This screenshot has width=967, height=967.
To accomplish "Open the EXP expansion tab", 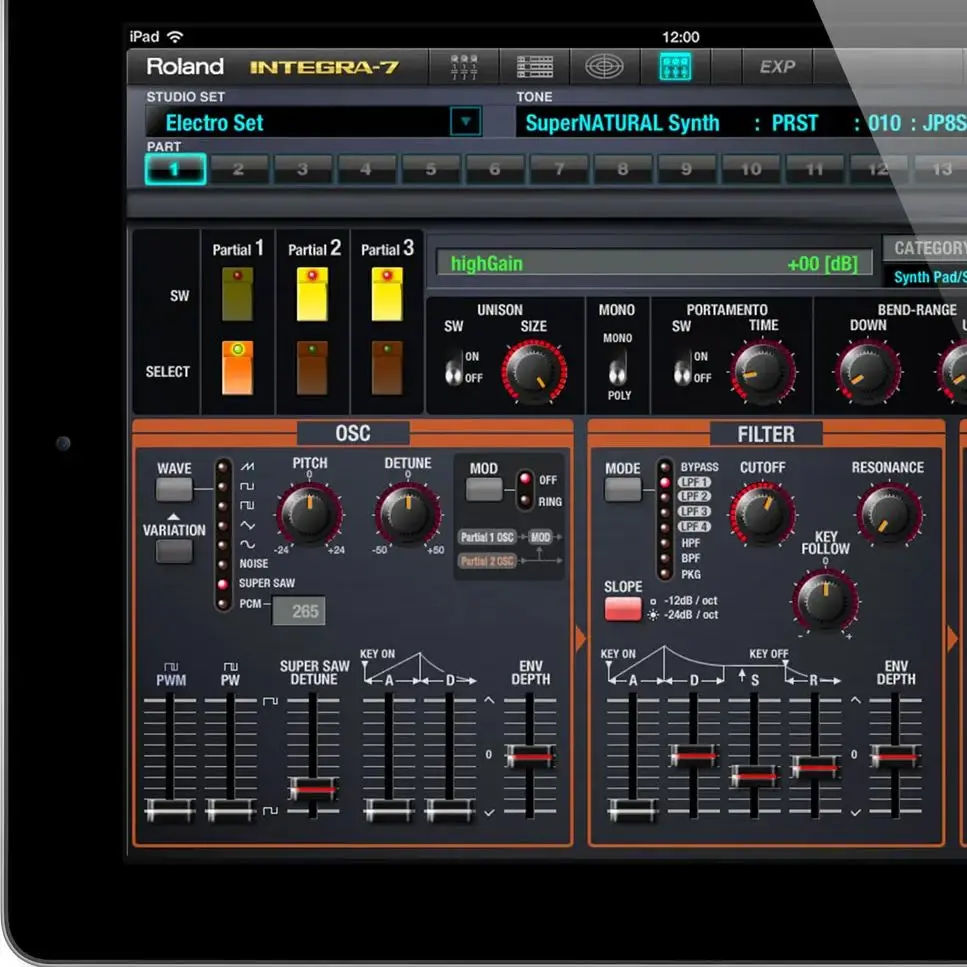I will click(777, 67).
